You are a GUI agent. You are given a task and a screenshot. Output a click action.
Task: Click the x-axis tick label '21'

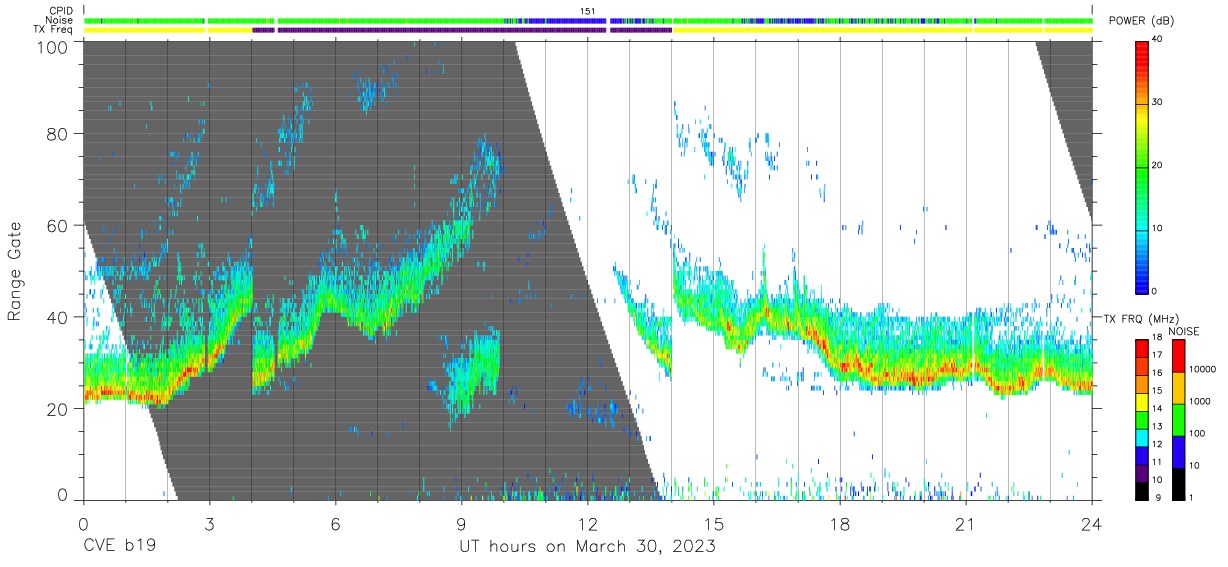point(966,525)
